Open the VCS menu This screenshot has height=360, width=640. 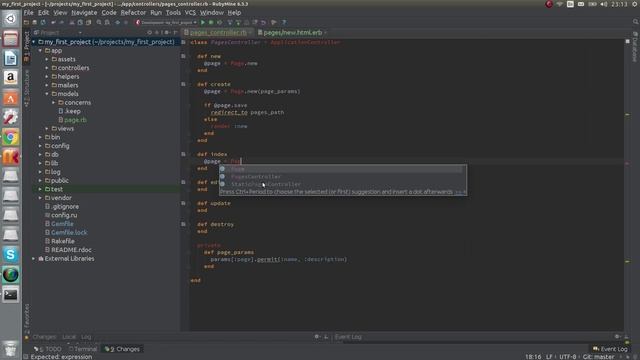pyautogui.click(x=190, y=13)
